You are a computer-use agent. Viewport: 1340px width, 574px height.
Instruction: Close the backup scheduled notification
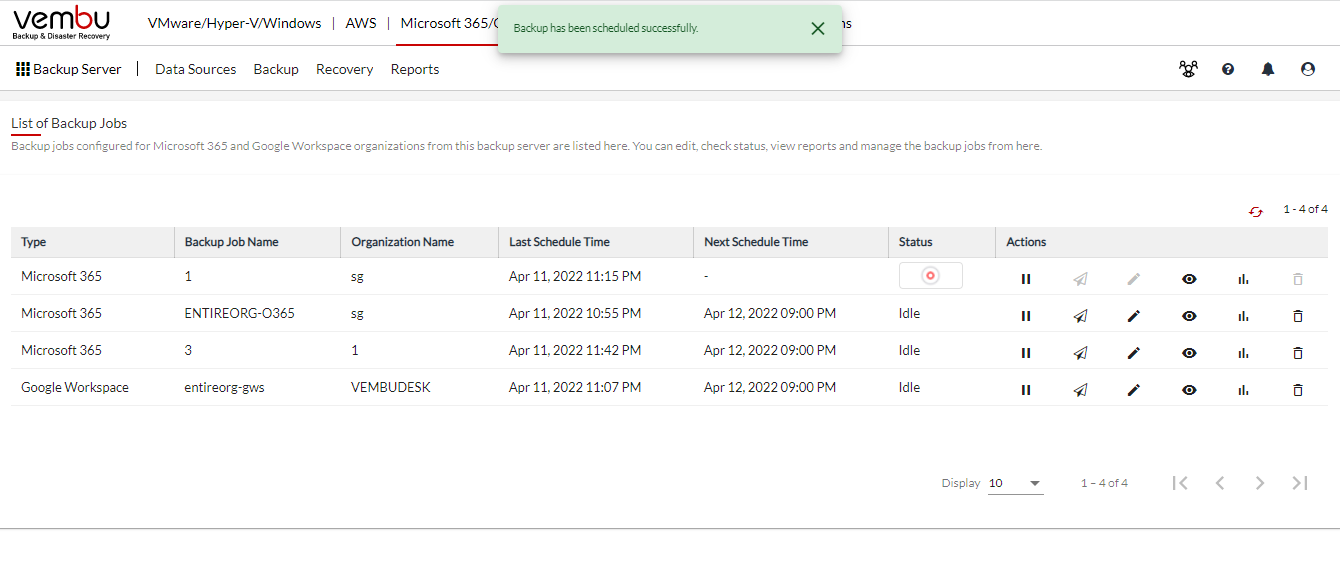818,28
